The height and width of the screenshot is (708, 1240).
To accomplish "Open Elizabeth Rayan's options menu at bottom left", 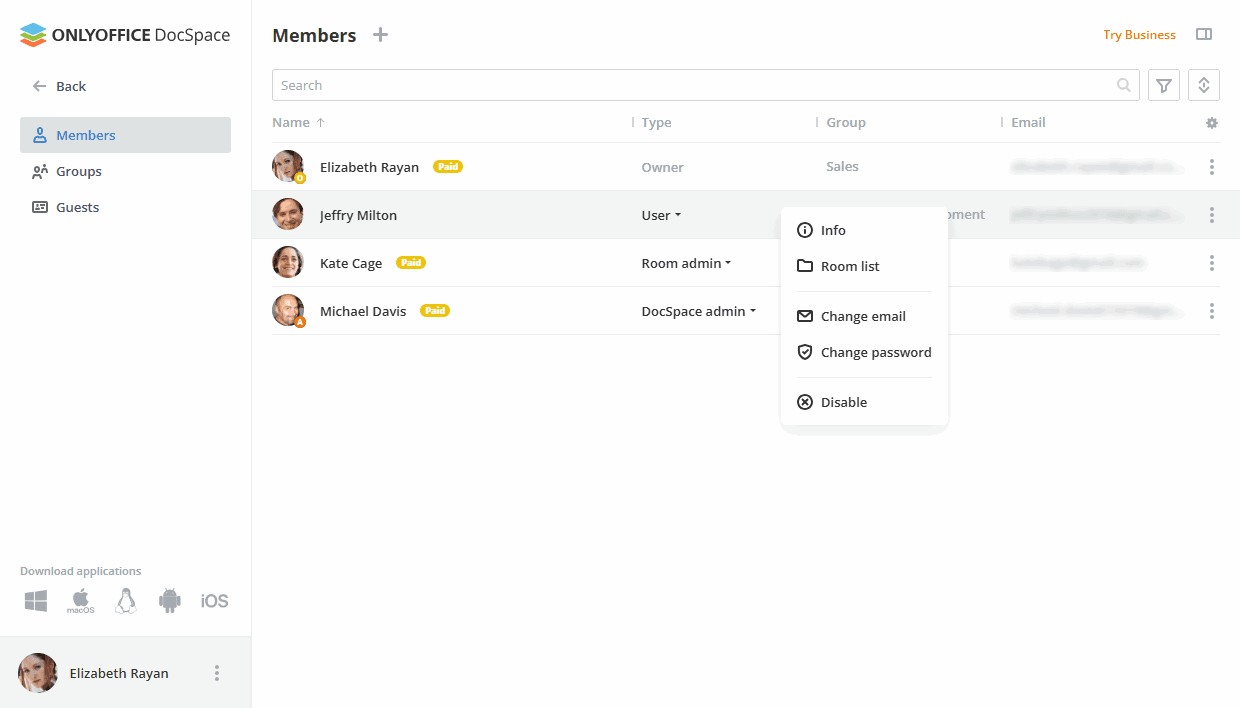I will point(216,673).
